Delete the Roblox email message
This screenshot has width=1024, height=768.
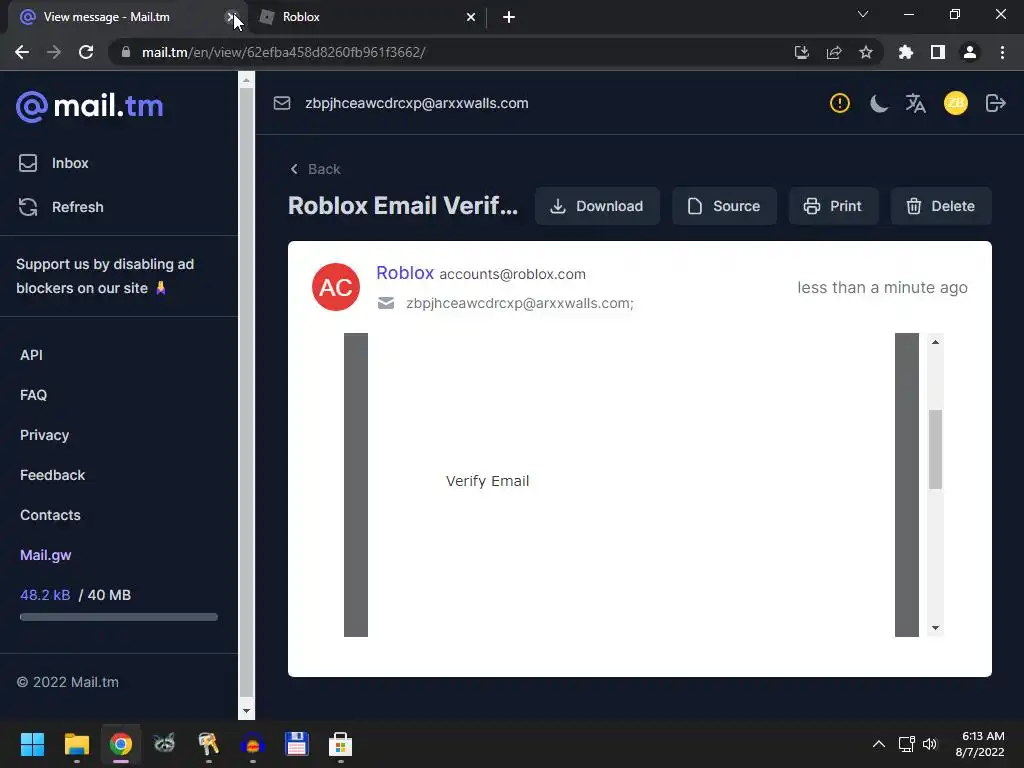point(940,206)
